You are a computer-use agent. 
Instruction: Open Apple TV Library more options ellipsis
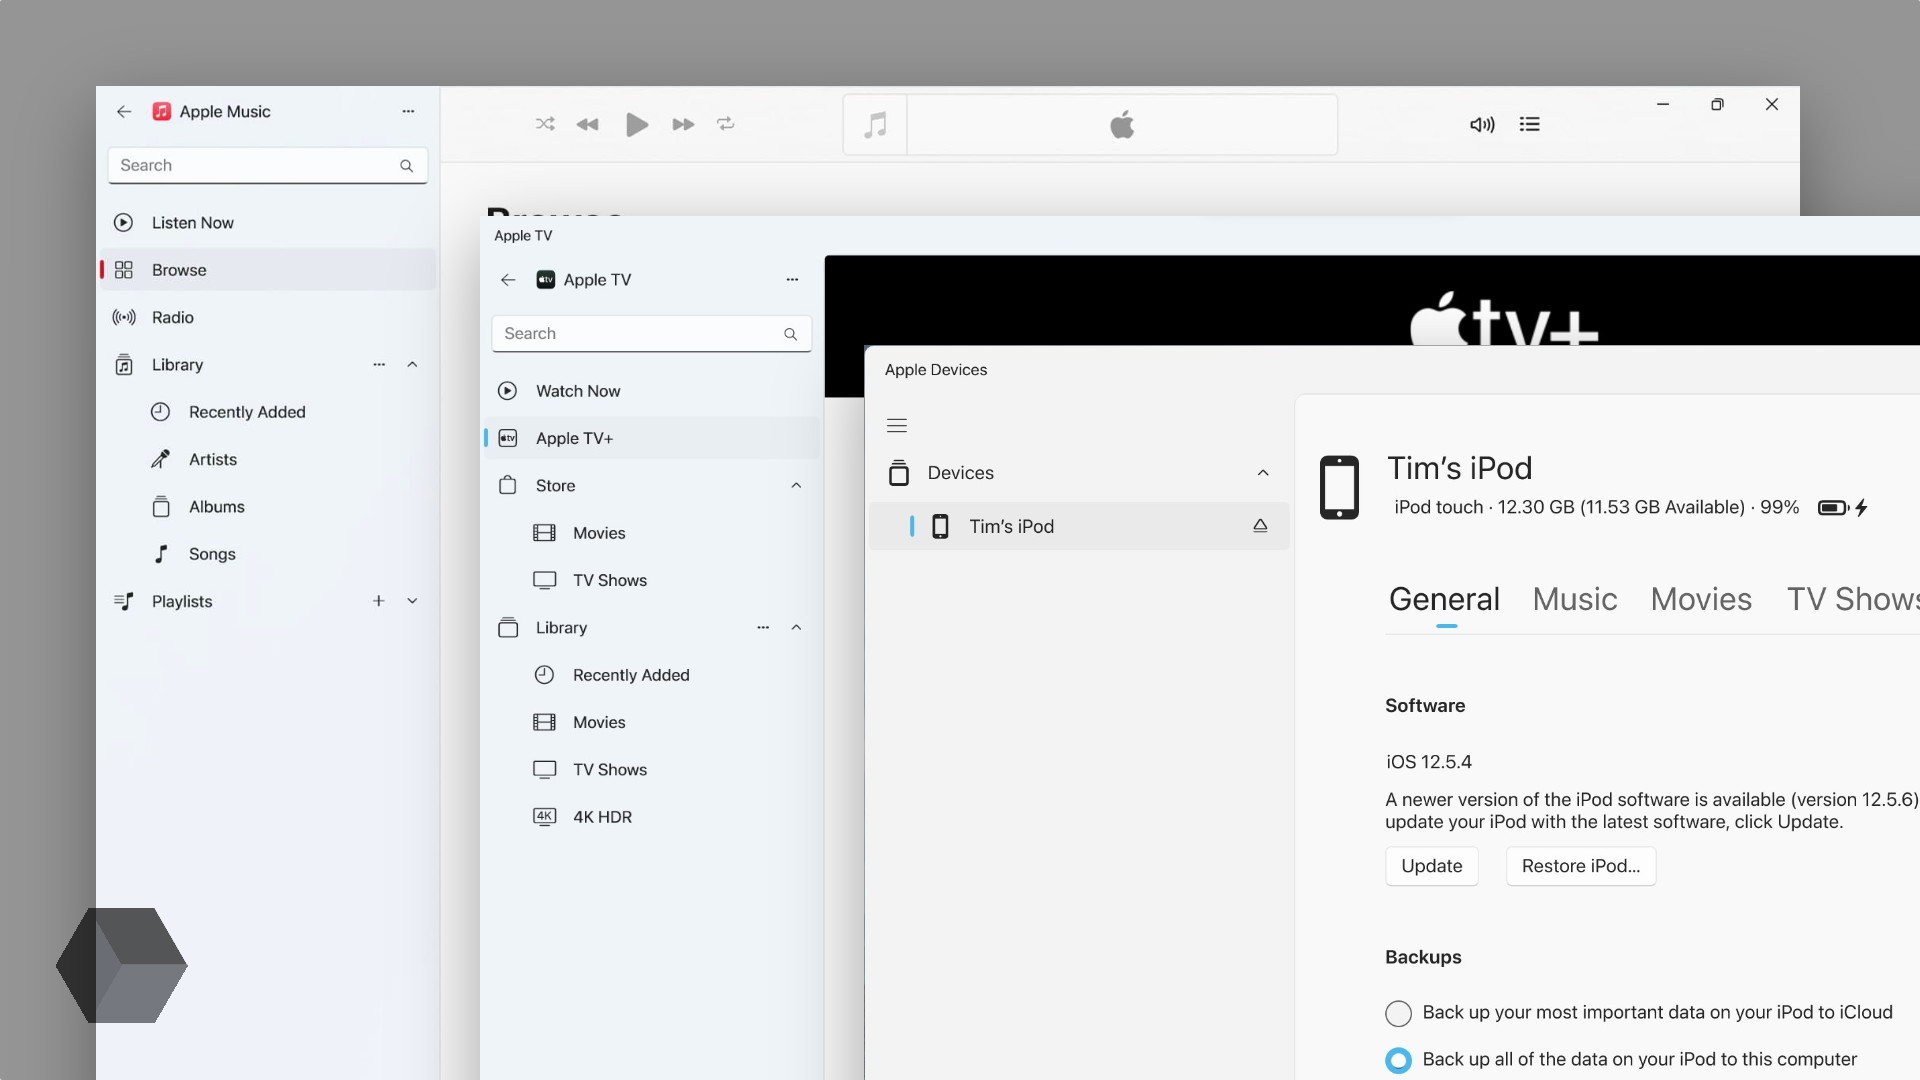click(763, 628)
